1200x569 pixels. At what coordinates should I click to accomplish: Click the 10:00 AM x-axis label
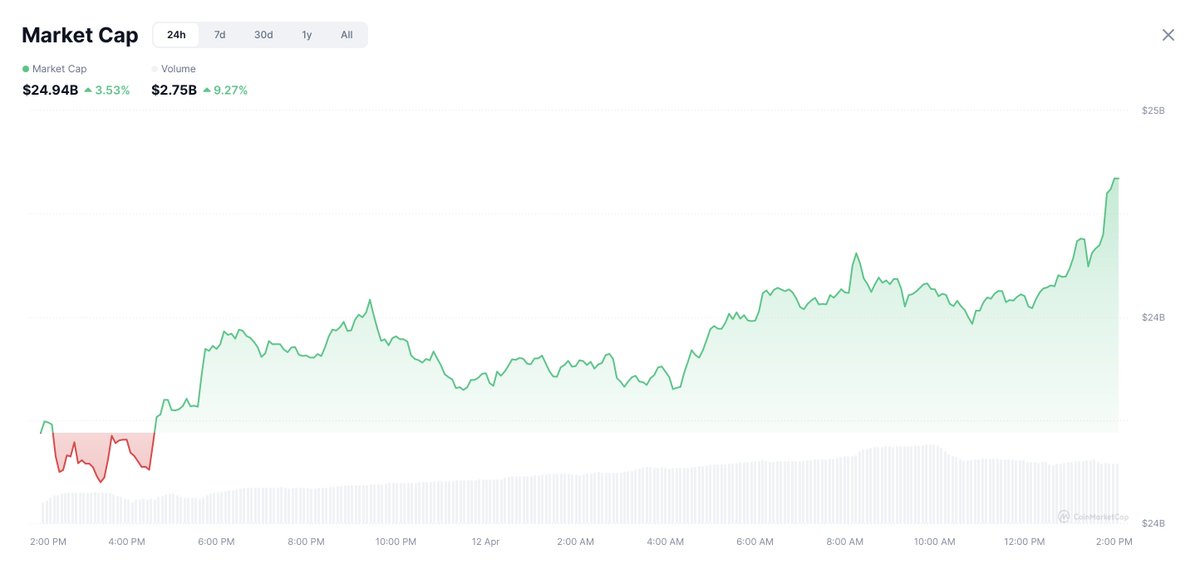[x=935, y=542]
